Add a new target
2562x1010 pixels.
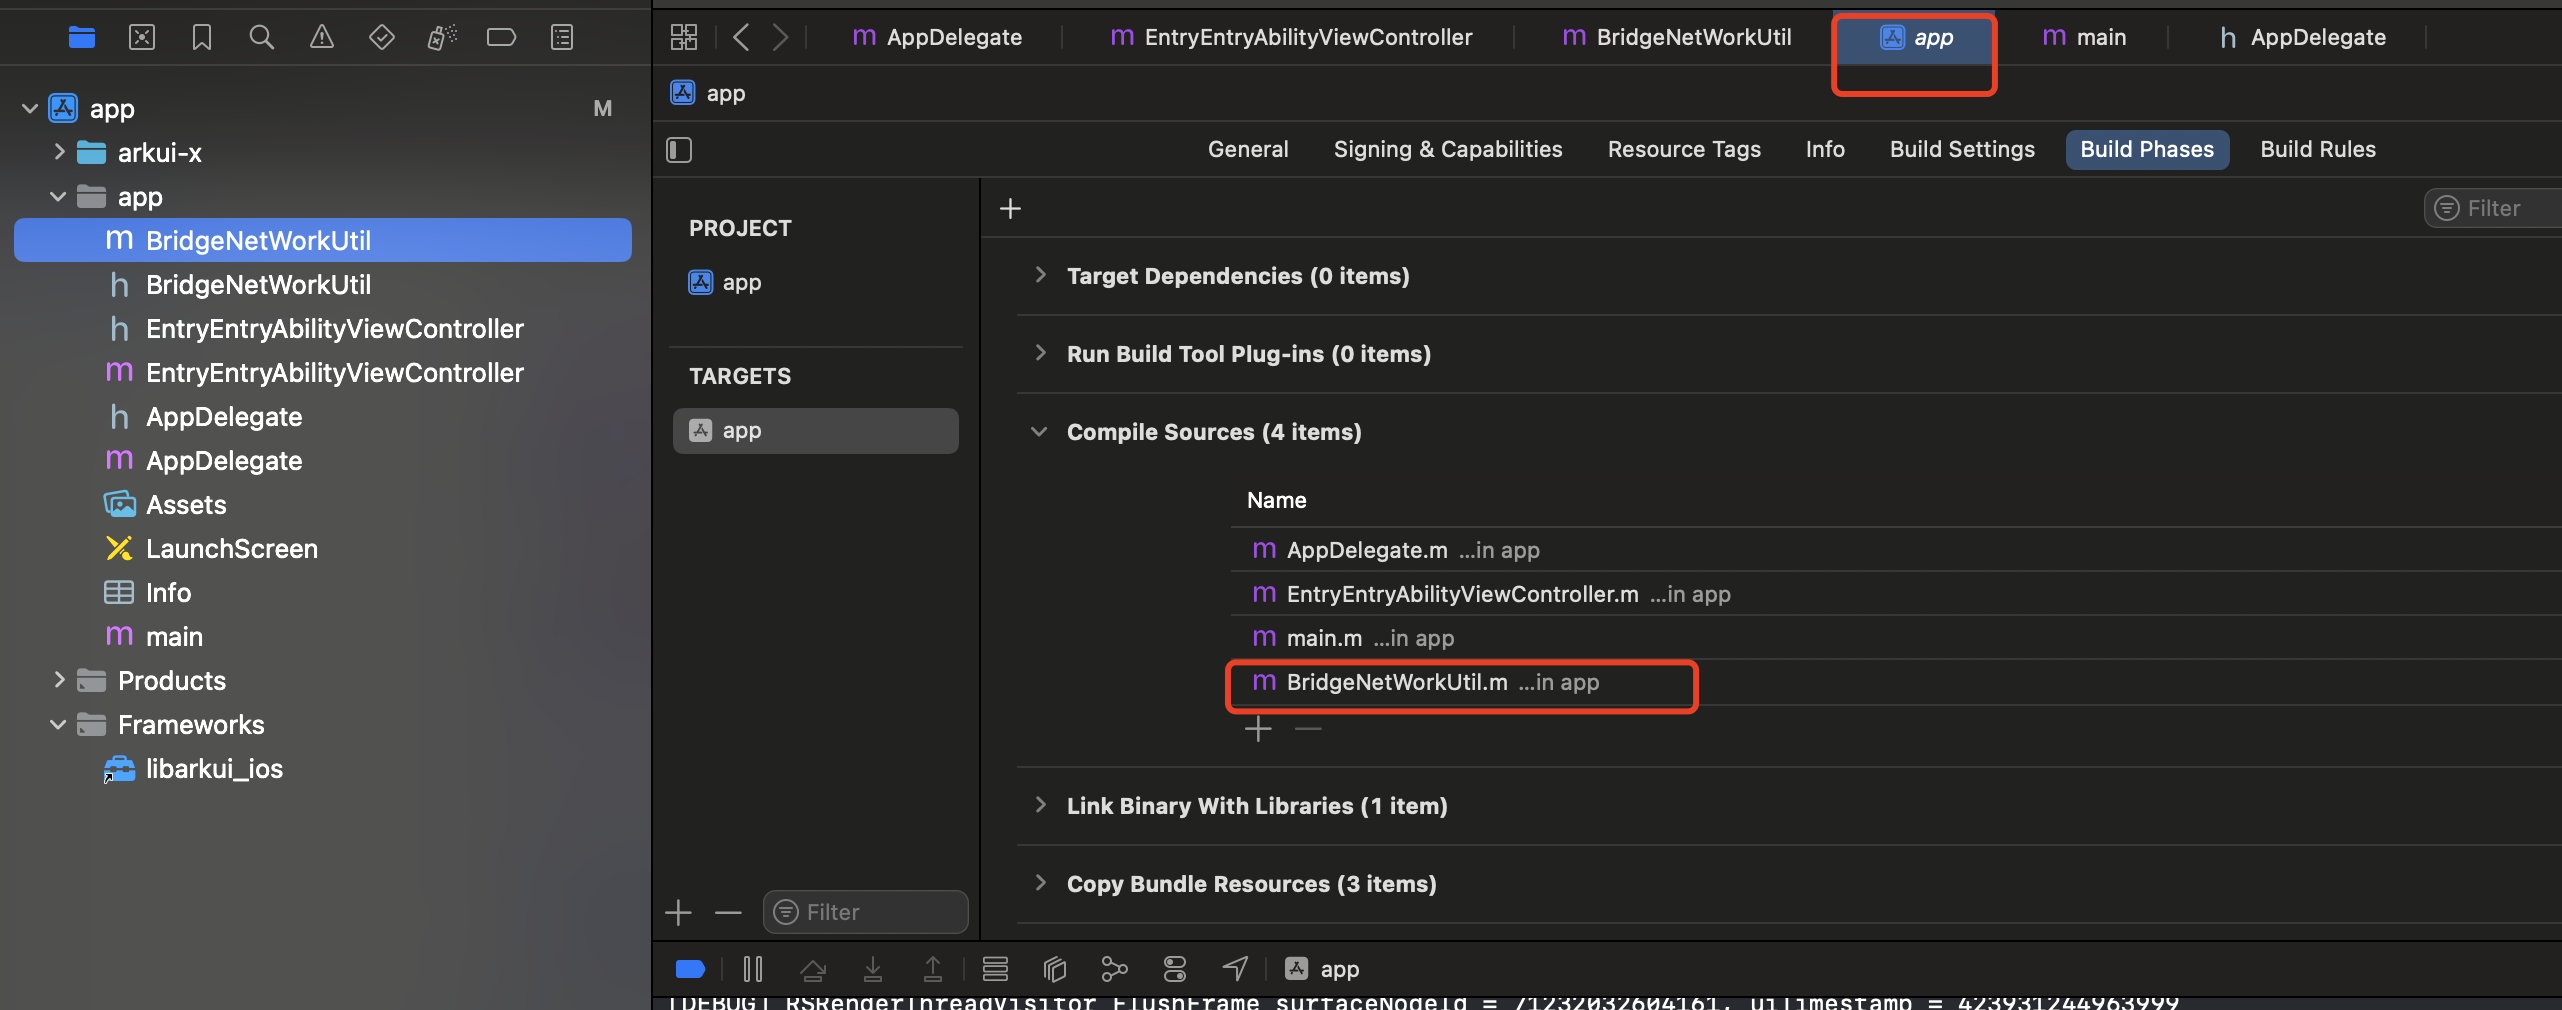[679, 912]
